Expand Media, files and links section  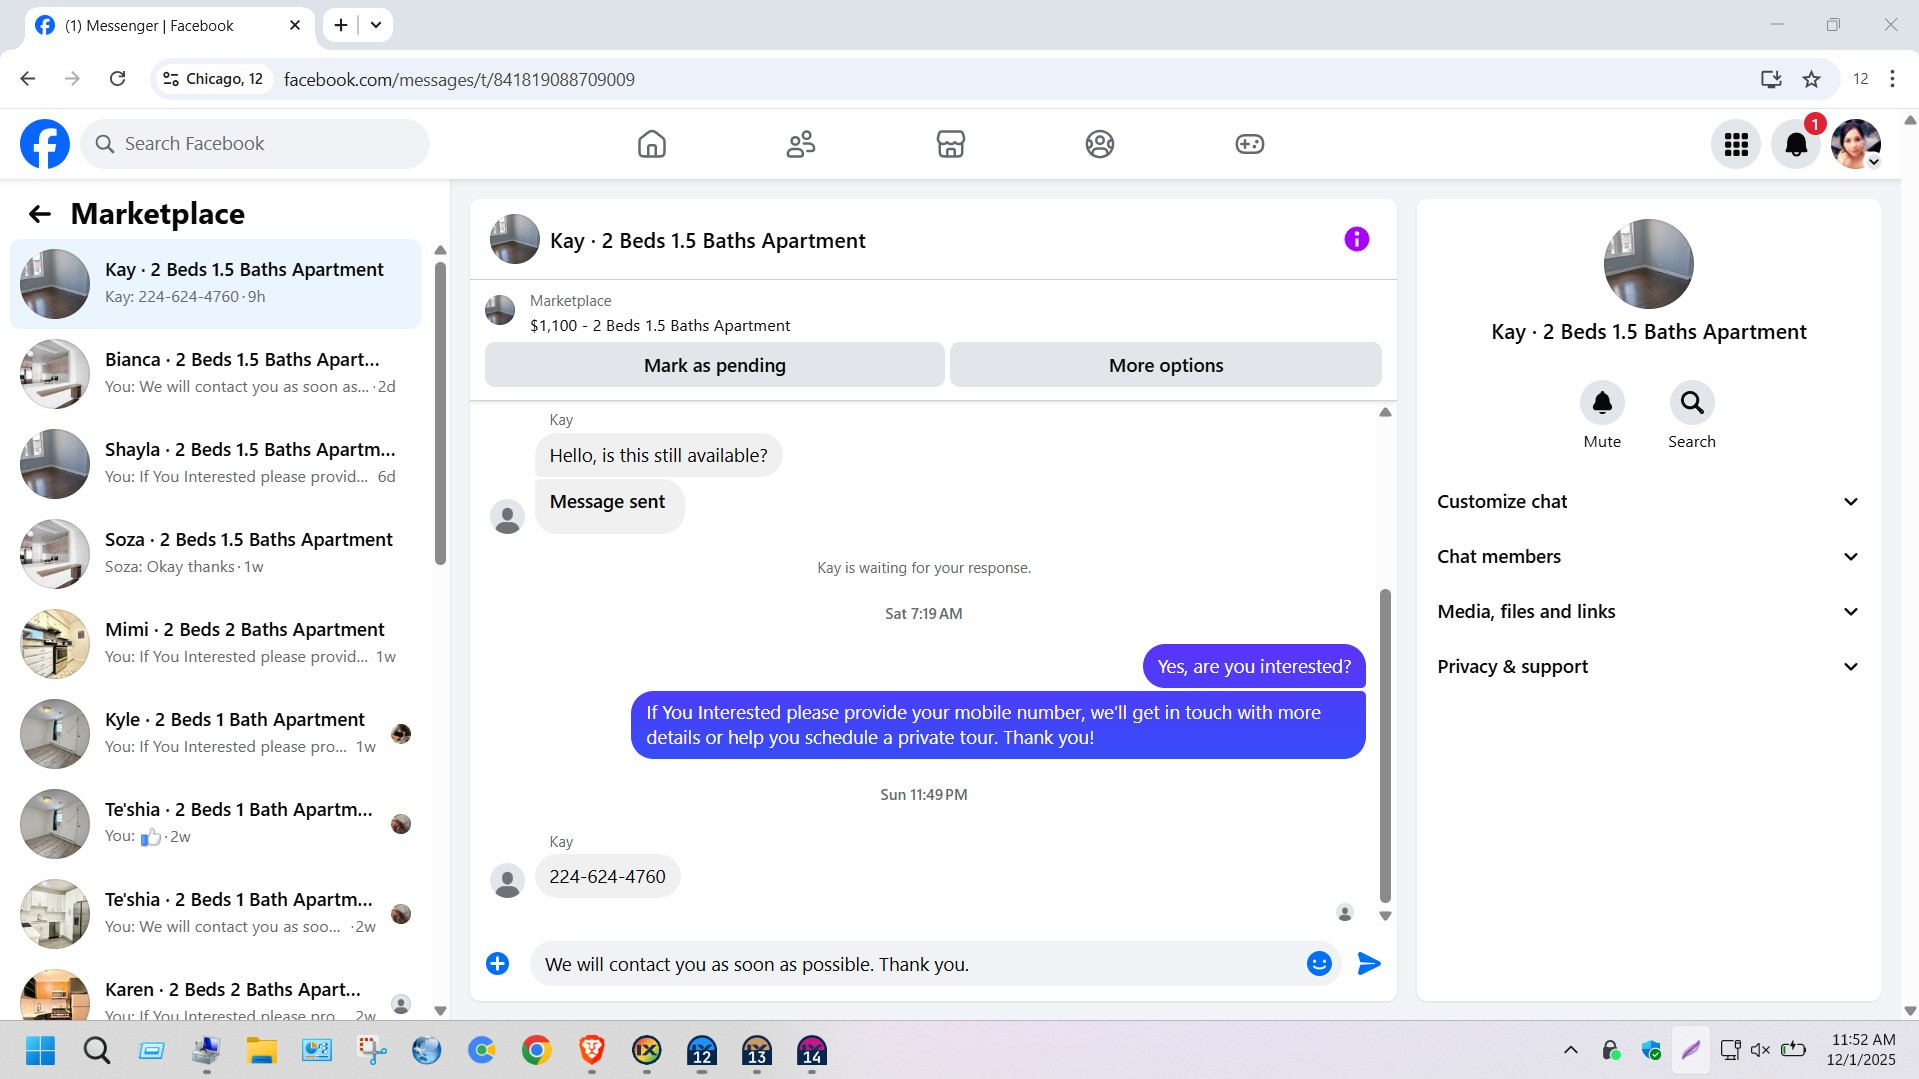click(x=1648, y=612)
